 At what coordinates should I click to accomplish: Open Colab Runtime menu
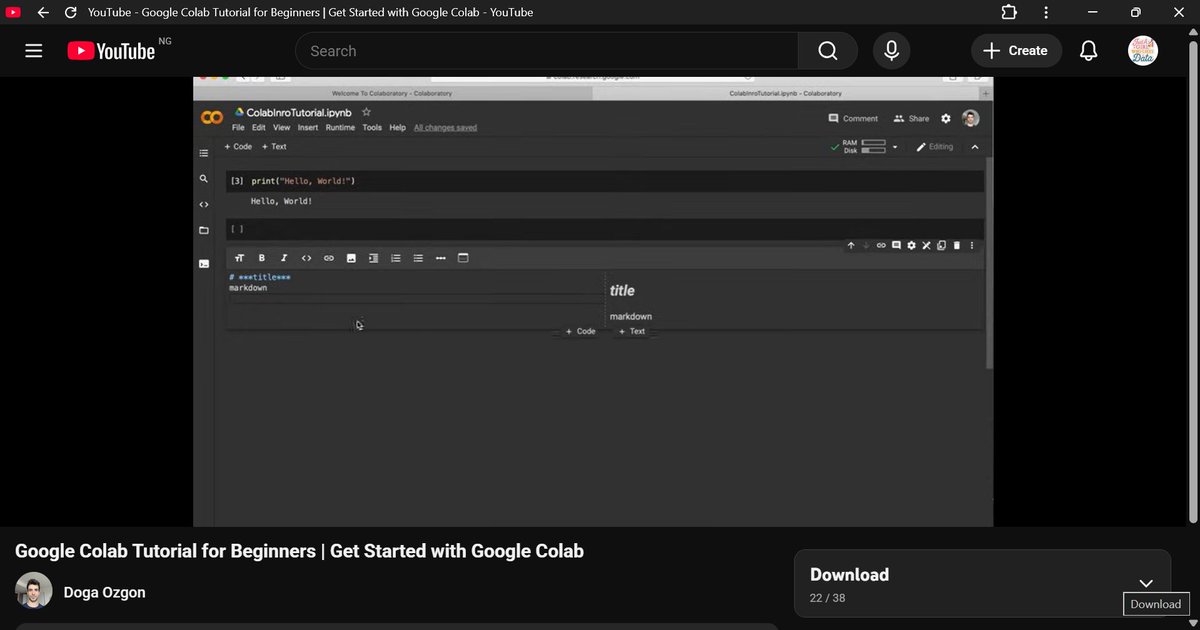coord(340,128)
